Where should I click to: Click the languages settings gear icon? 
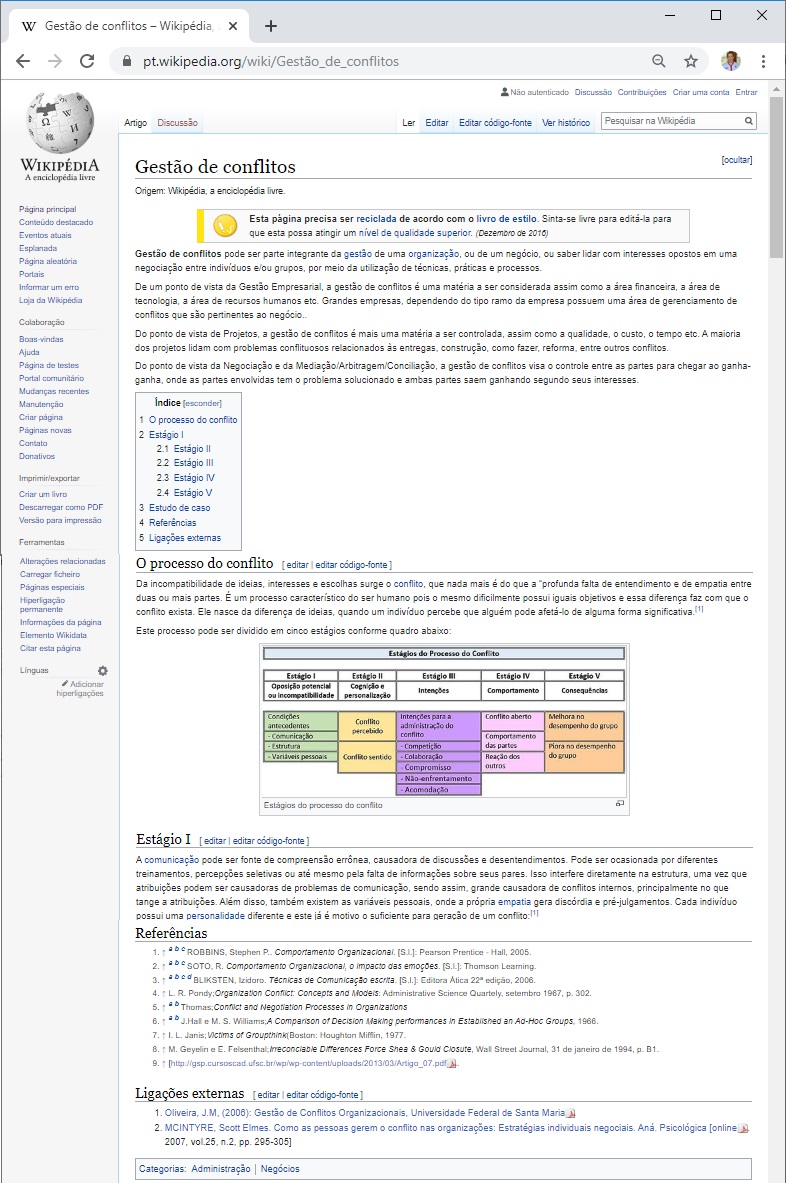coord(102,671)
